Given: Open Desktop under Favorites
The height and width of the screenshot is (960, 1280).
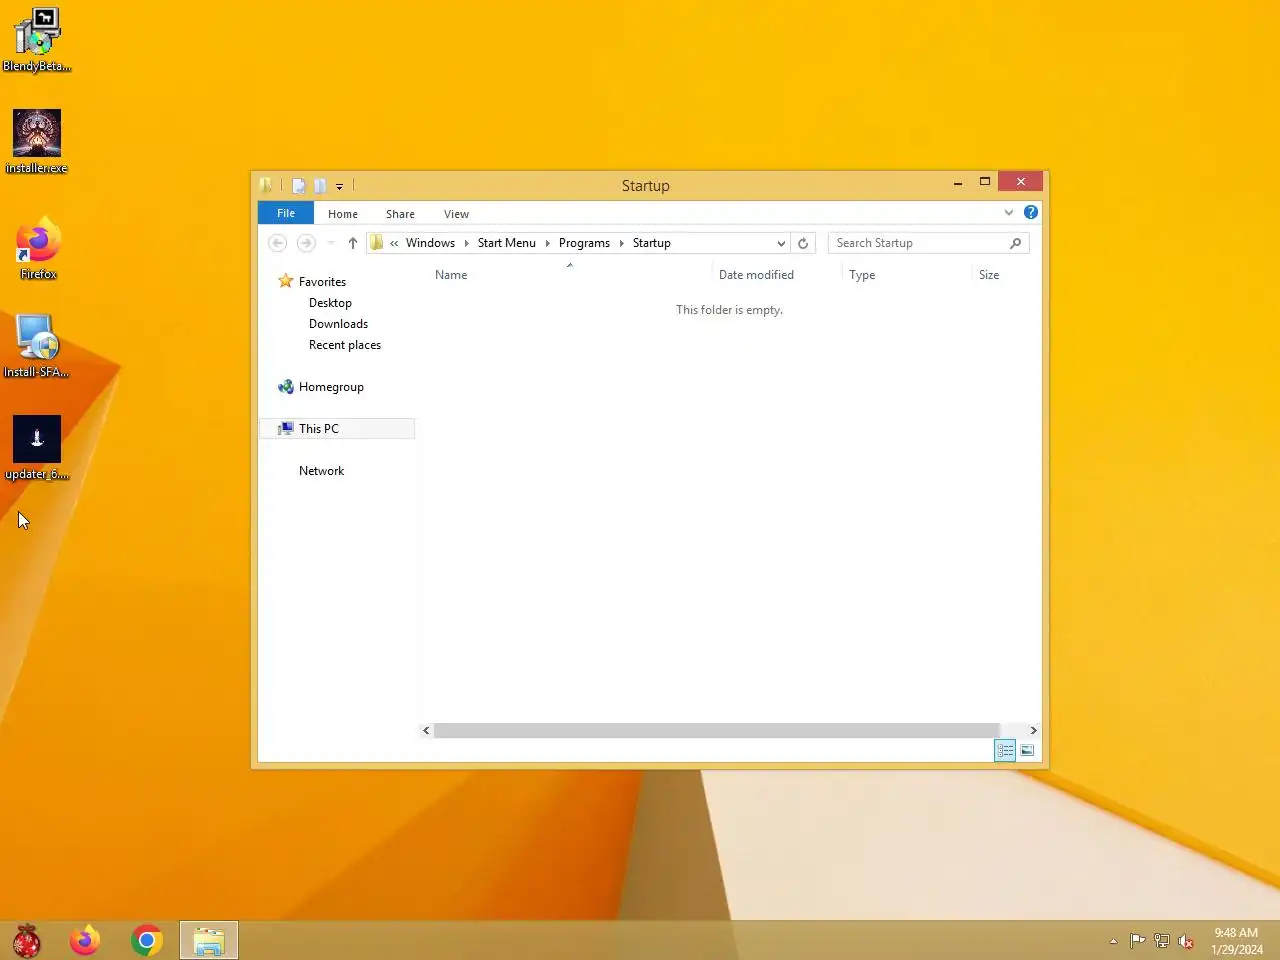Looking at the screenshot, I should [x=330, y=303].
